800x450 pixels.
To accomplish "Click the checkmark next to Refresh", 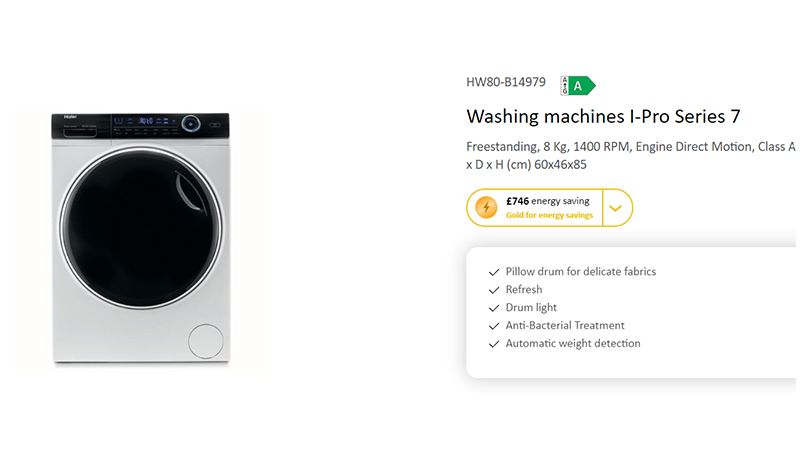I will (x=493, y=290).
